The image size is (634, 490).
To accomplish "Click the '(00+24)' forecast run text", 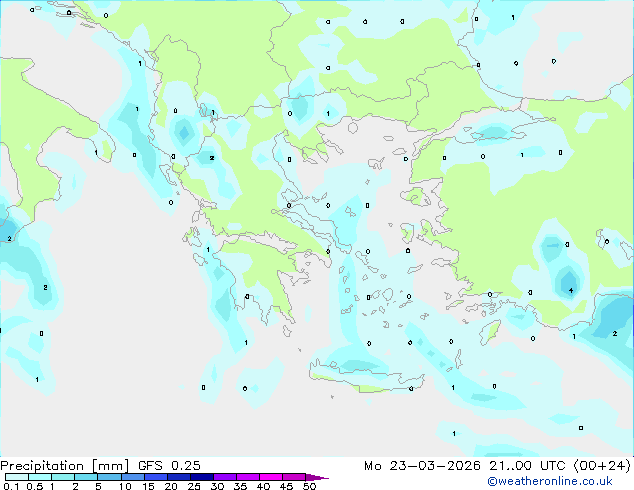I will [602, 466].
